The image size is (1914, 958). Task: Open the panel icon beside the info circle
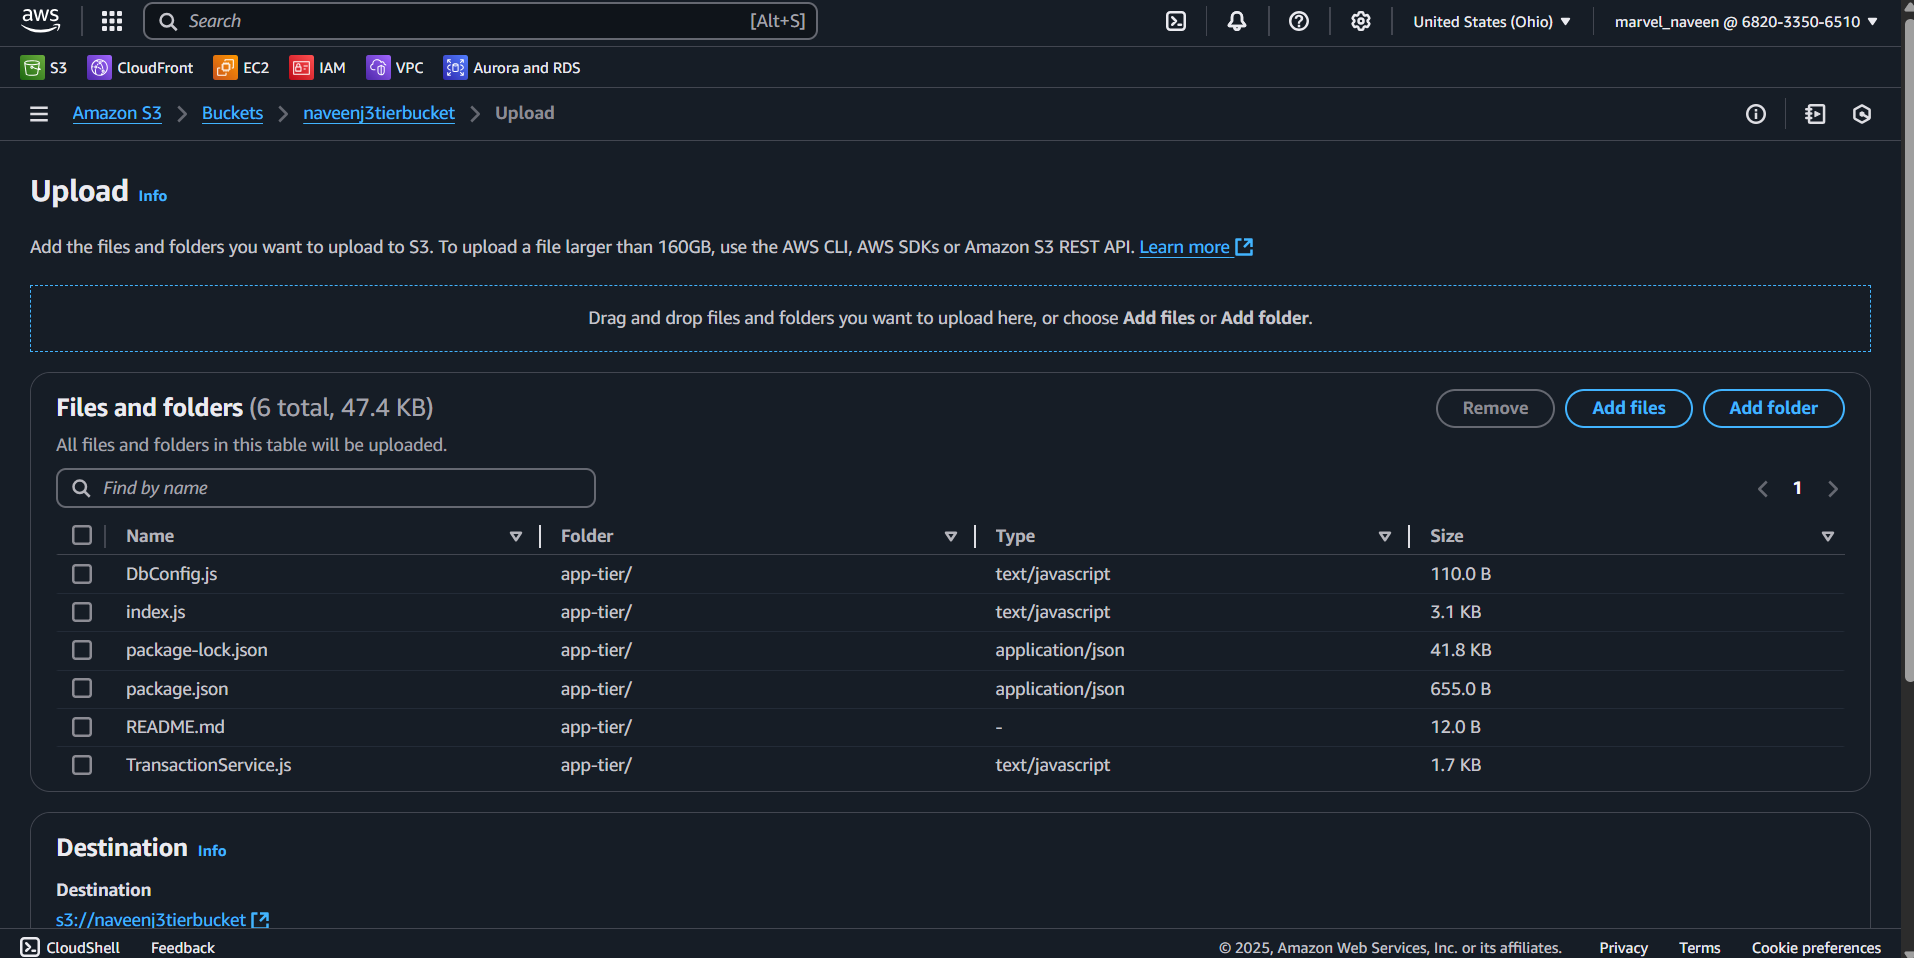(1815, 114)
